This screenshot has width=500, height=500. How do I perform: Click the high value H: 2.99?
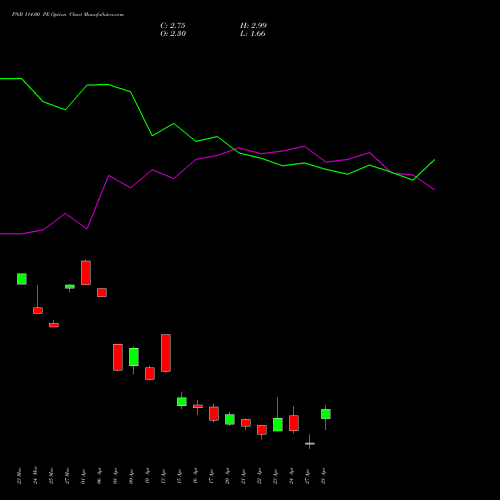coord(253,26)
